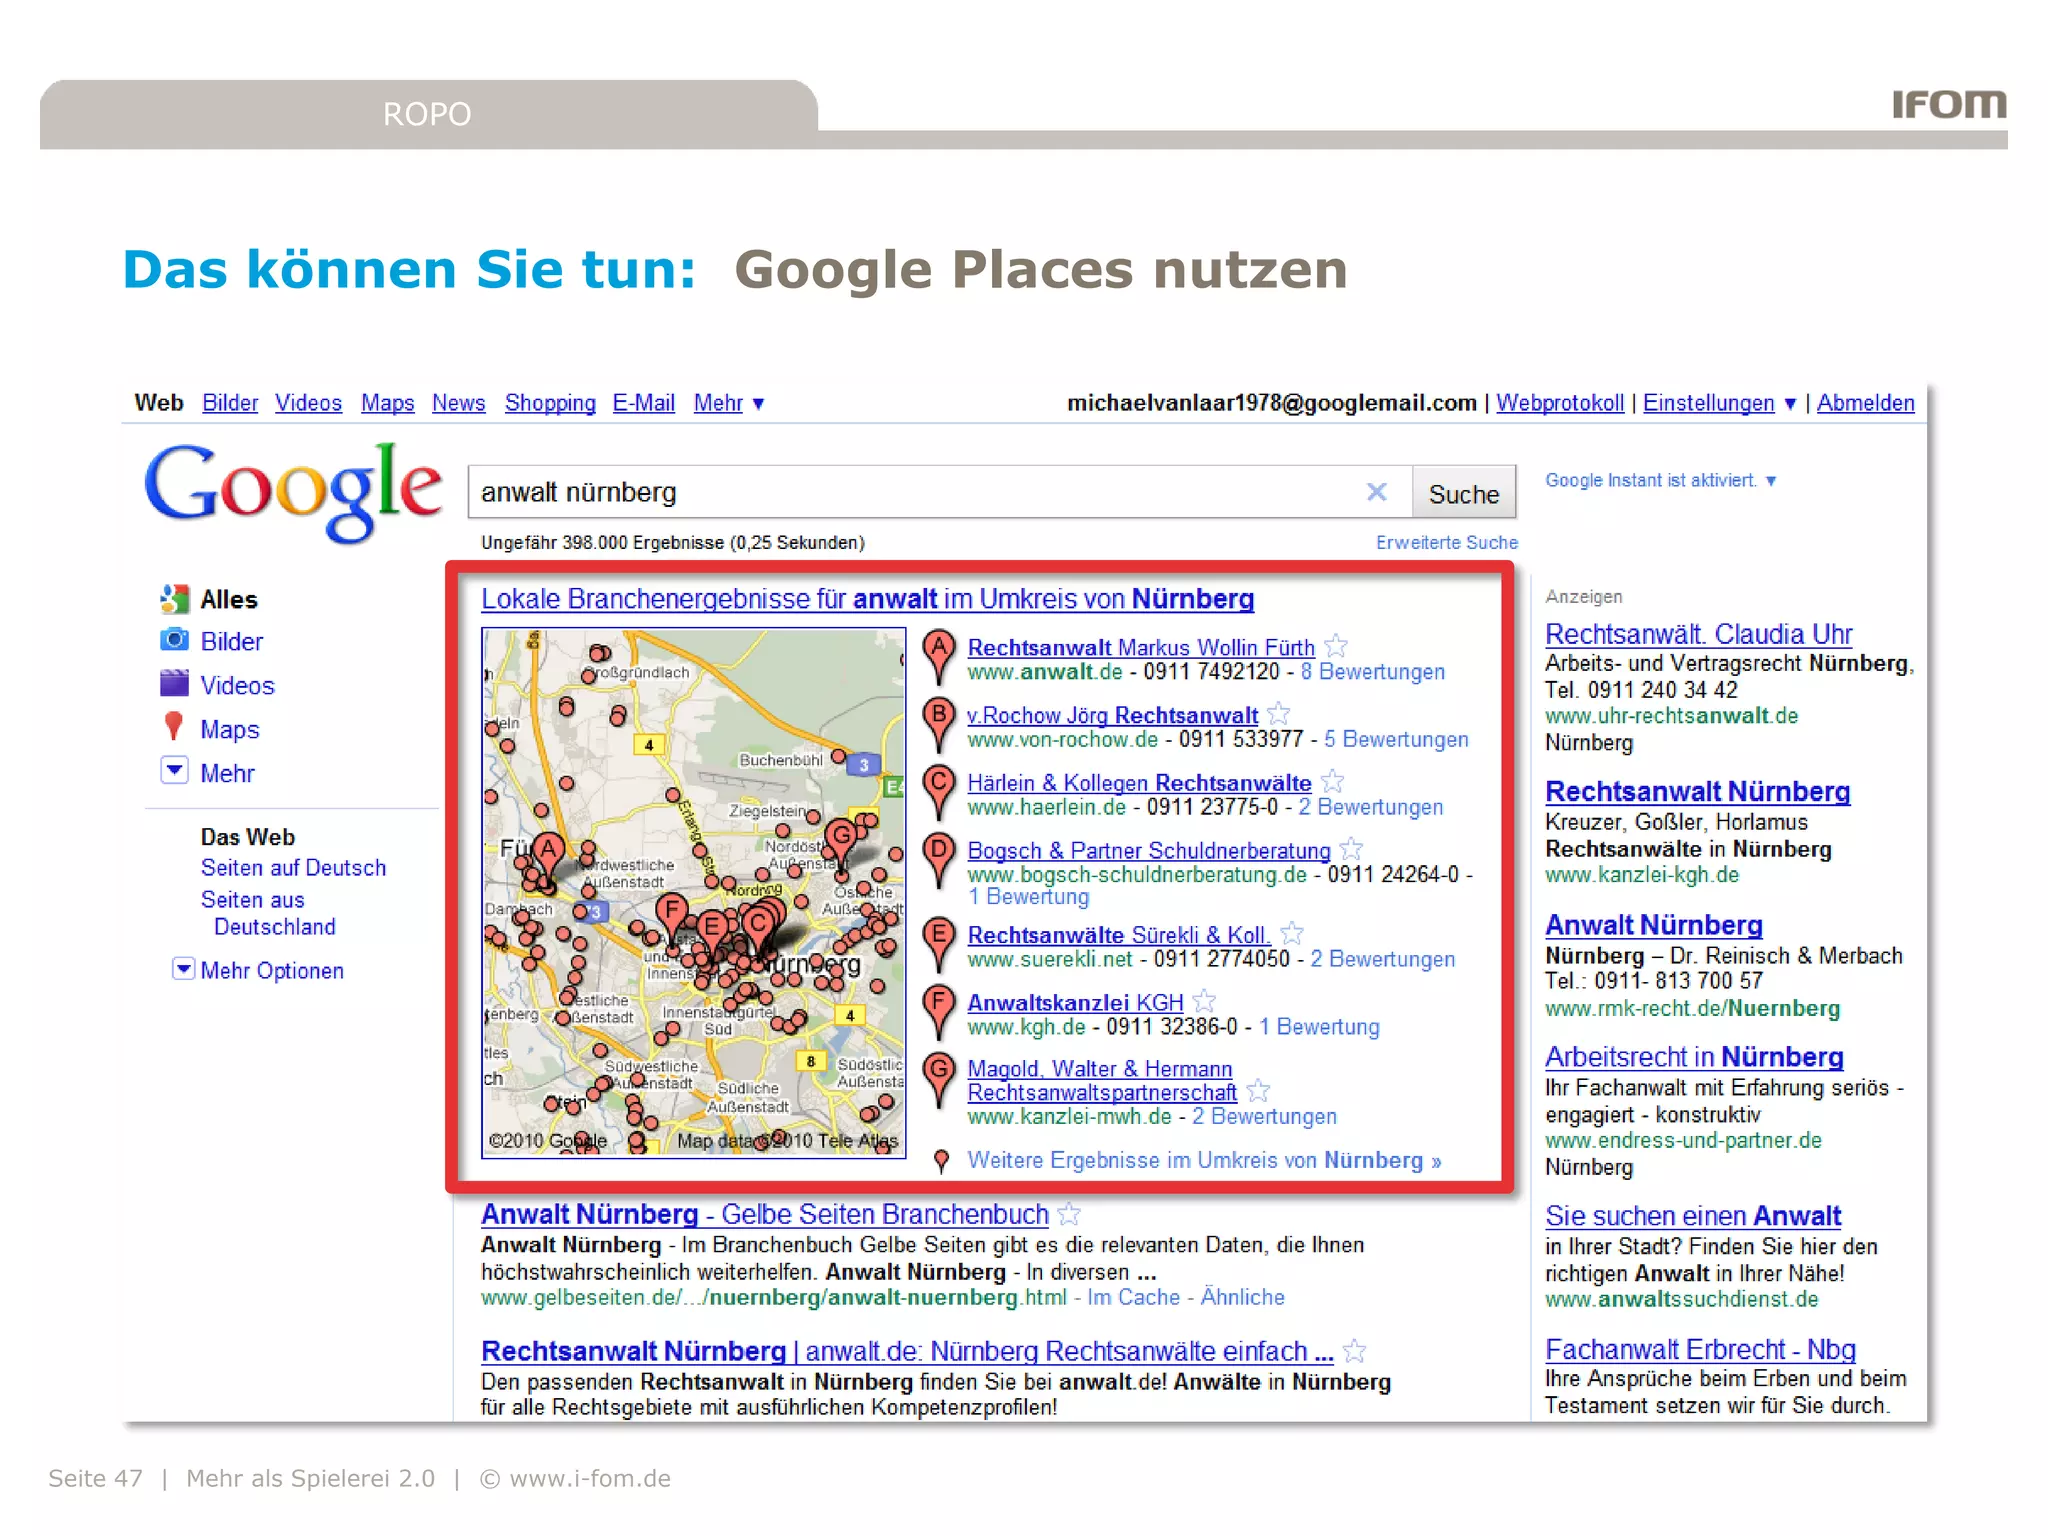The height and width of the screenshot is (1536, 2048).
Task: Open Im Cache link for gelbeseiten.de result
Action: (1134, 1297)
